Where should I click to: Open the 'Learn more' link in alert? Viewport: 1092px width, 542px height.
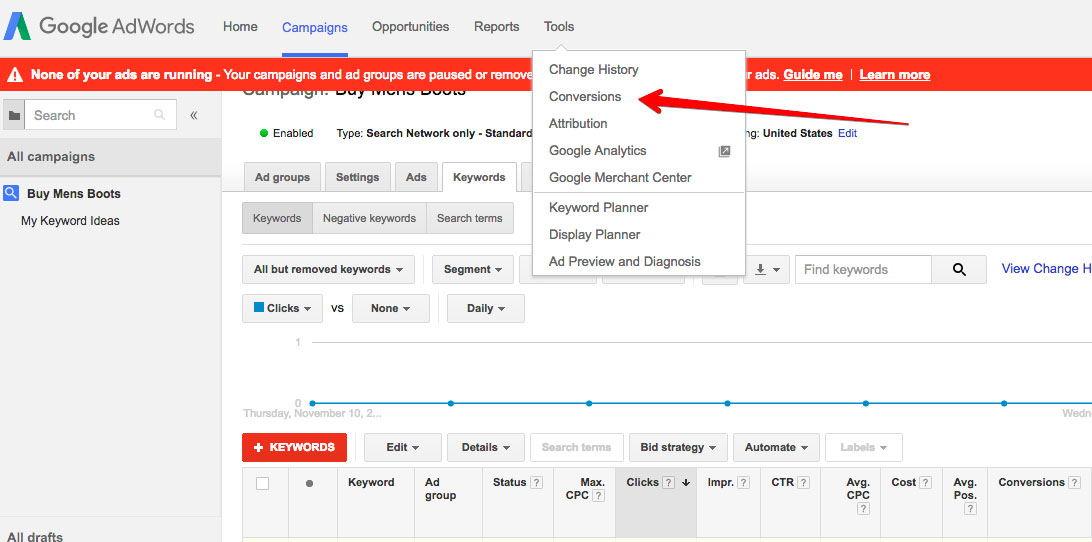click(894, 75)
